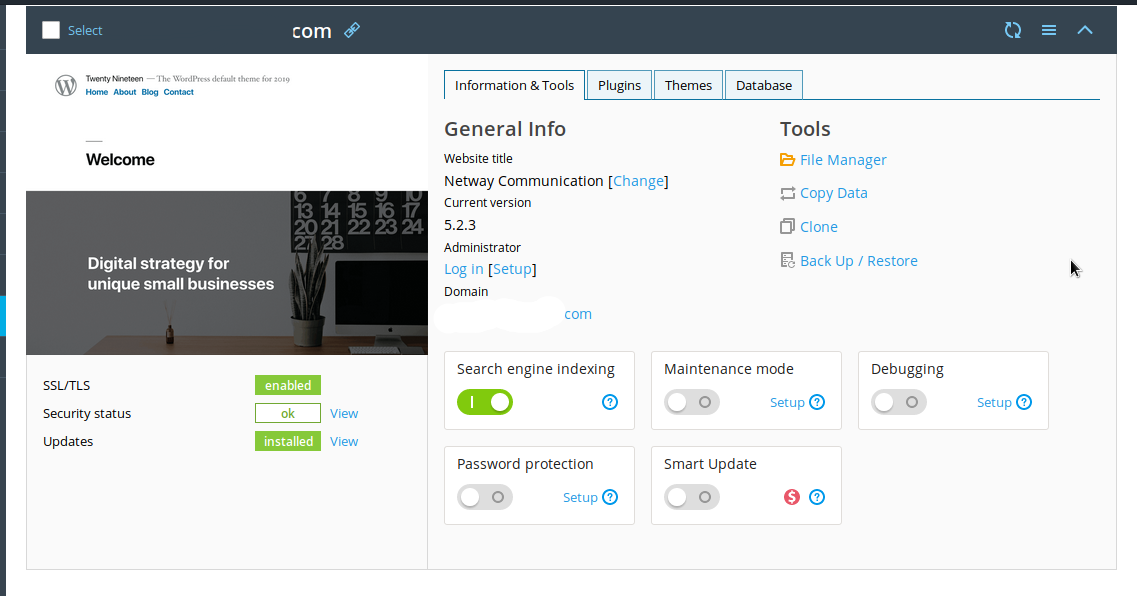Click the website preview thumbnail
1137x596 pixels.
(x=227, y=205)
